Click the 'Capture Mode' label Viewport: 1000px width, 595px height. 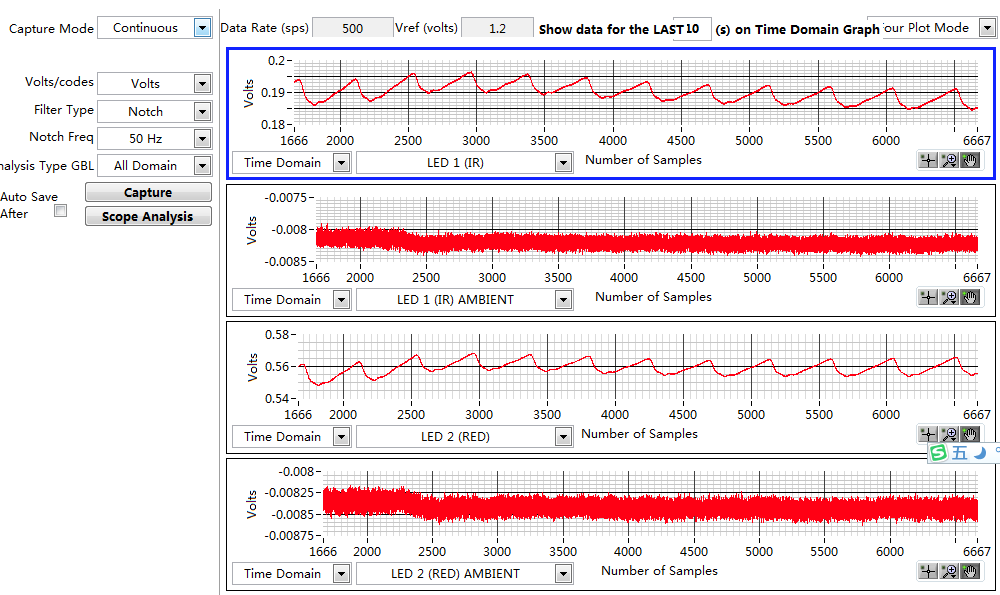click(51, 29)
